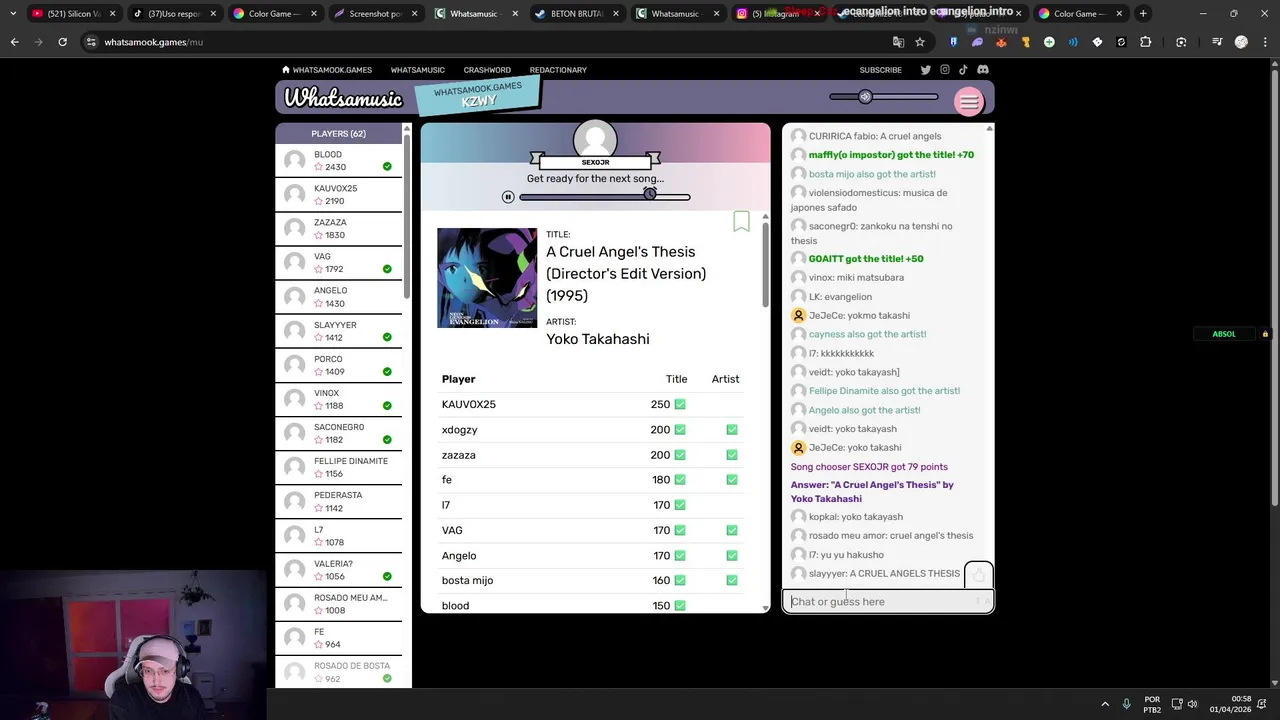Open the tab search chevron at top left
Viewport: 1280px width, 720px height.
pyautogui.click(x=12, y=13)
